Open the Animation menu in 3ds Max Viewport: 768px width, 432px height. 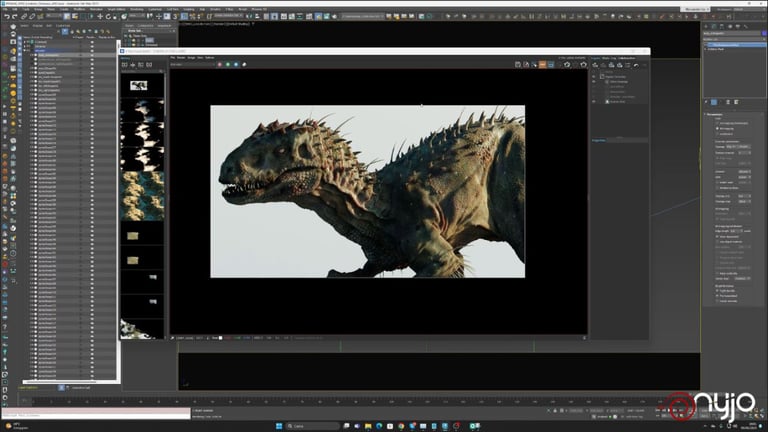coord(96,9)
